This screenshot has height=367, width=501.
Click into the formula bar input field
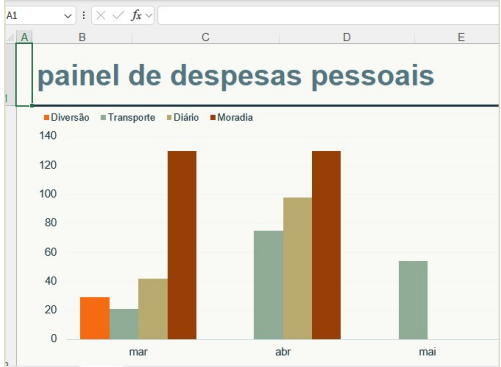click(x=328, y=15)
